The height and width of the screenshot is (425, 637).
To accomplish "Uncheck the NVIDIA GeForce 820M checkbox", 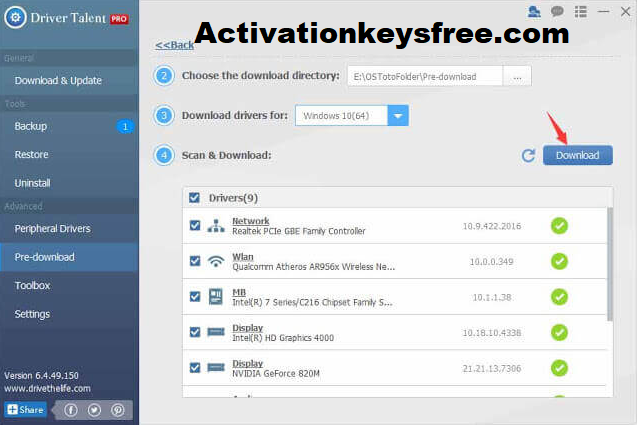I will [x=195, y=368].
